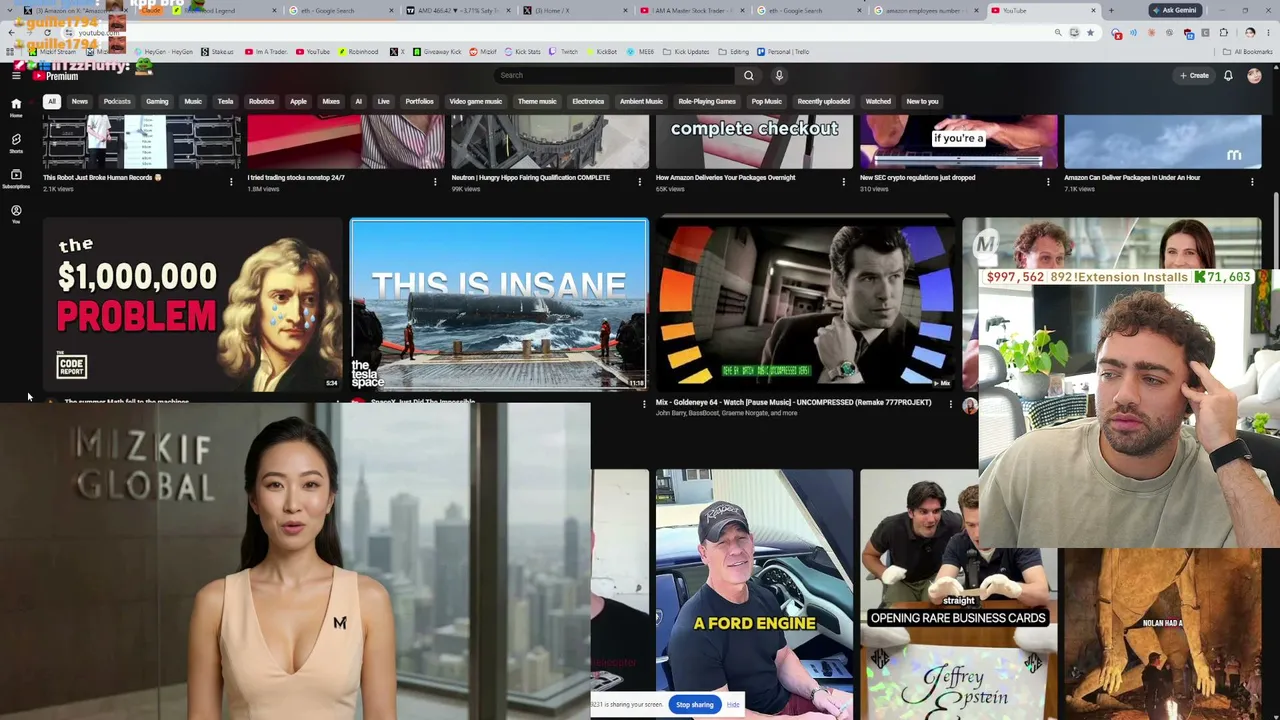Open 'OPENING RARE BUSINESS CARDS' short thumbnail

[x=958, y=594]
